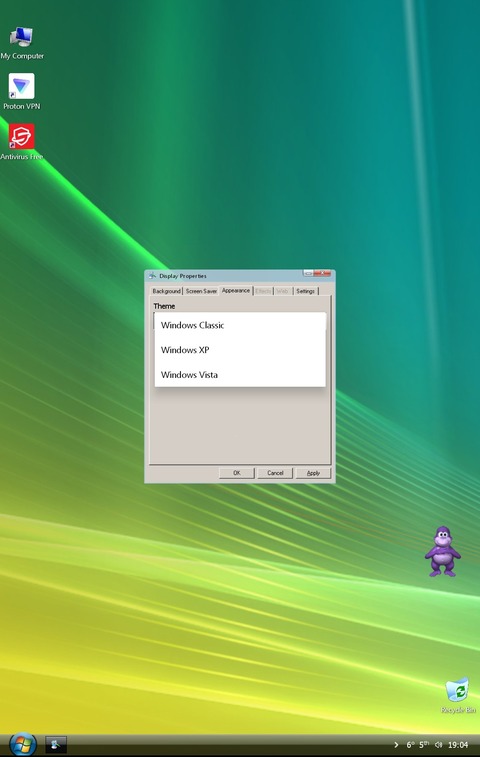The width and height of the screenshot is (480, 757).
Task: Click the Theme label
Action: click(164, 306)
